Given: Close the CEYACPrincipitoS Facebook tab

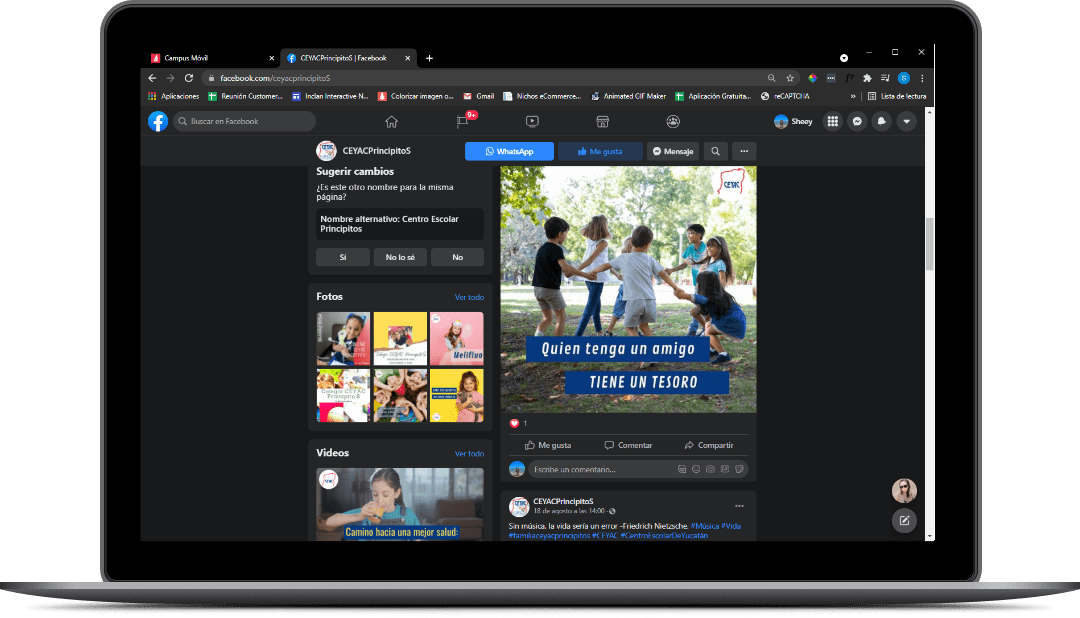Looking at the screenshot, I should click(408, 59).
